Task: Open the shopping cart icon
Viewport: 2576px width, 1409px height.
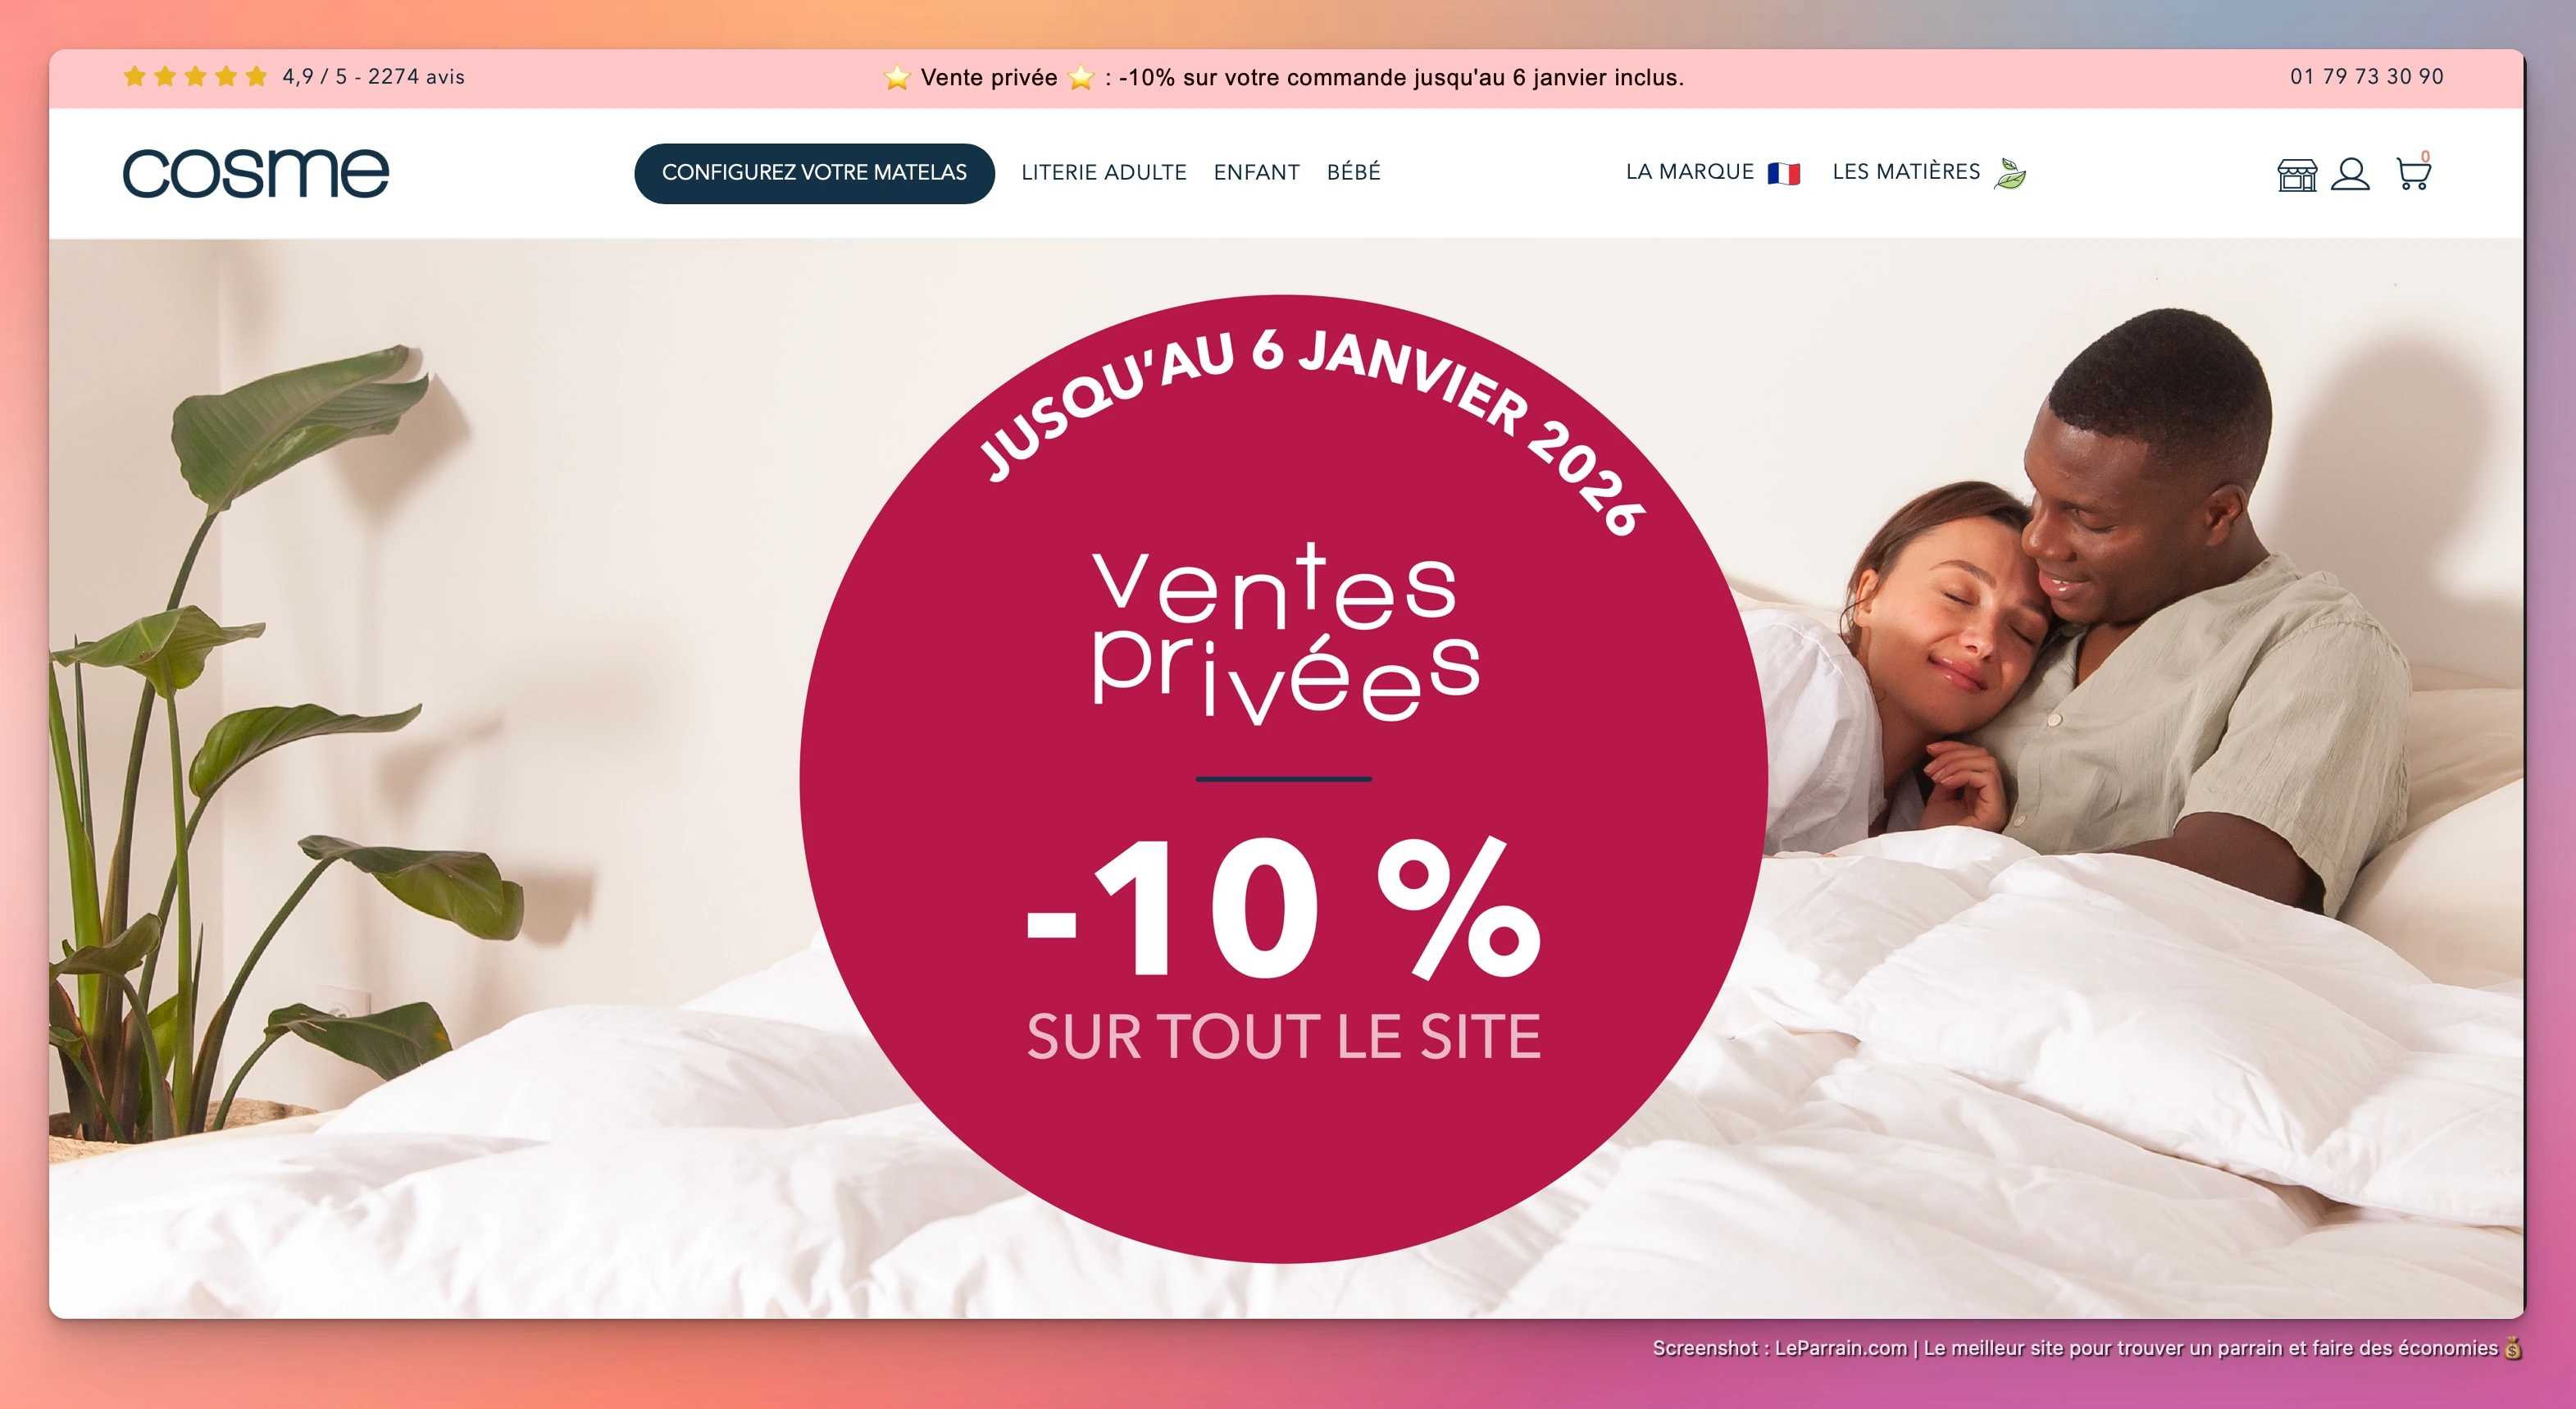Action: [2413, 172]
